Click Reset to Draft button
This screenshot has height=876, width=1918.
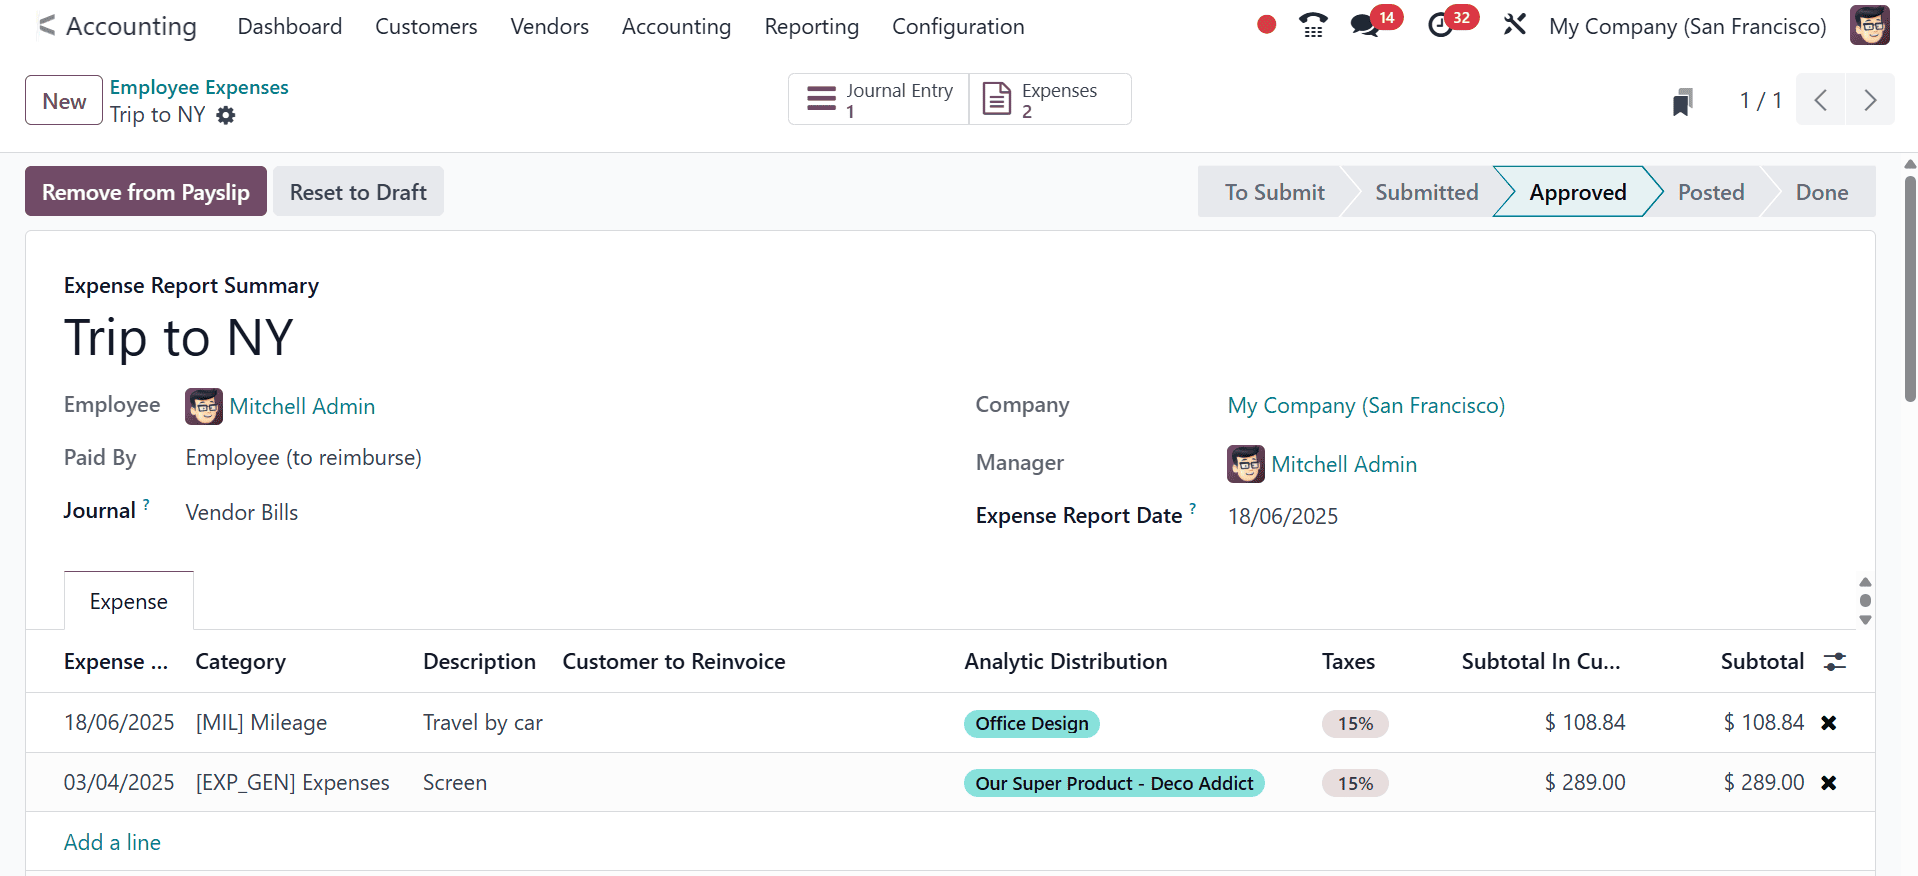(x=358, y=191)
